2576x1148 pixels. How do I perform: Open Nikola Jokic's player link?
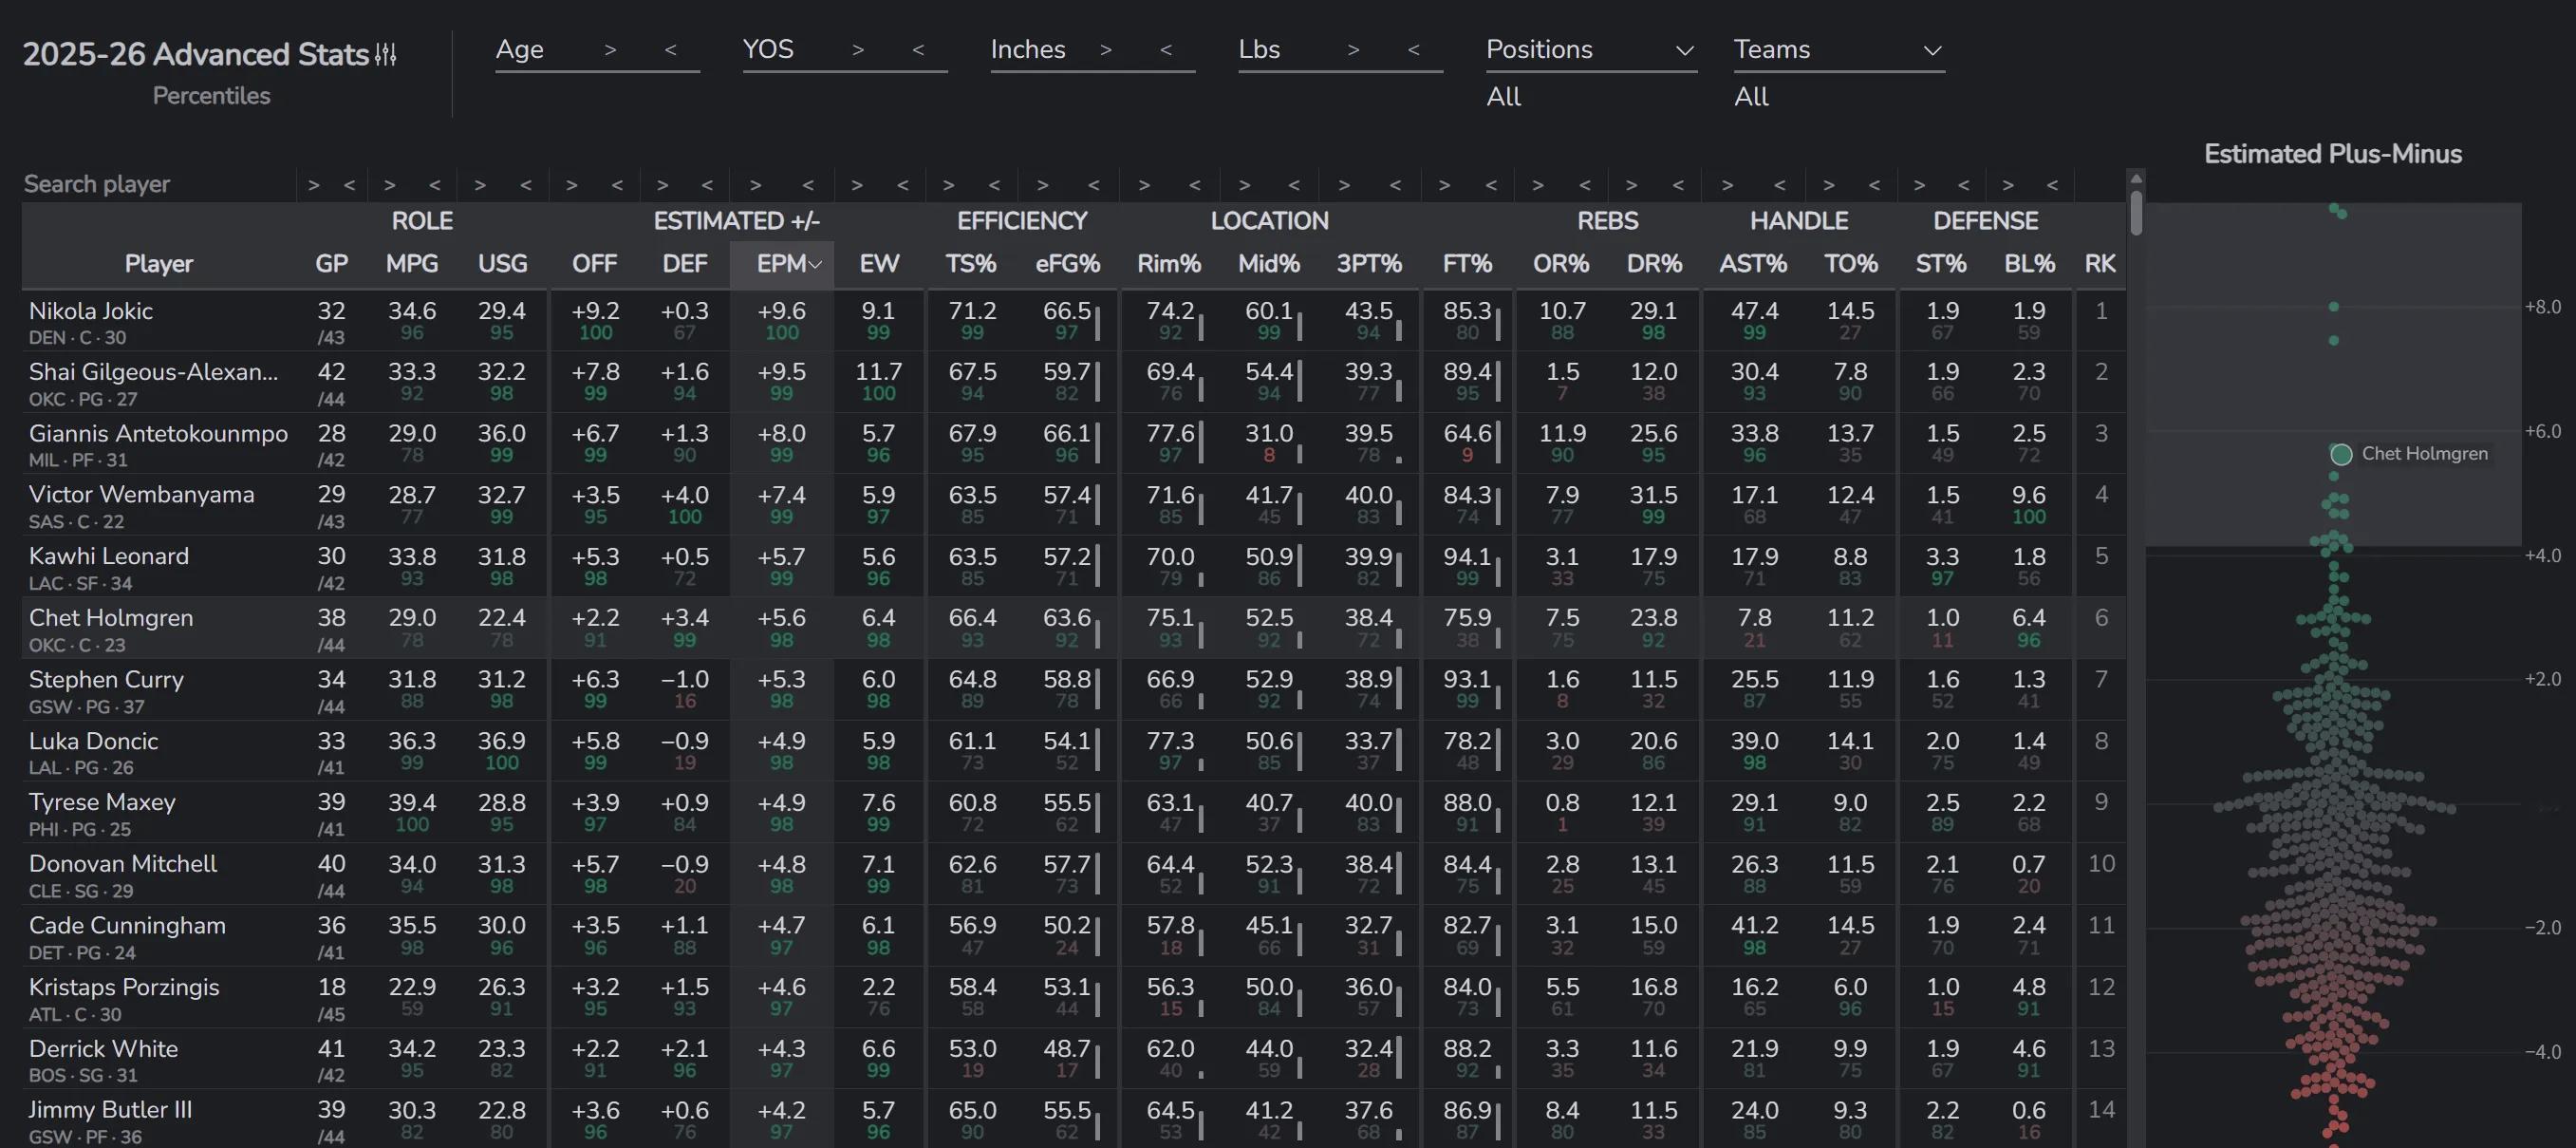91,311
